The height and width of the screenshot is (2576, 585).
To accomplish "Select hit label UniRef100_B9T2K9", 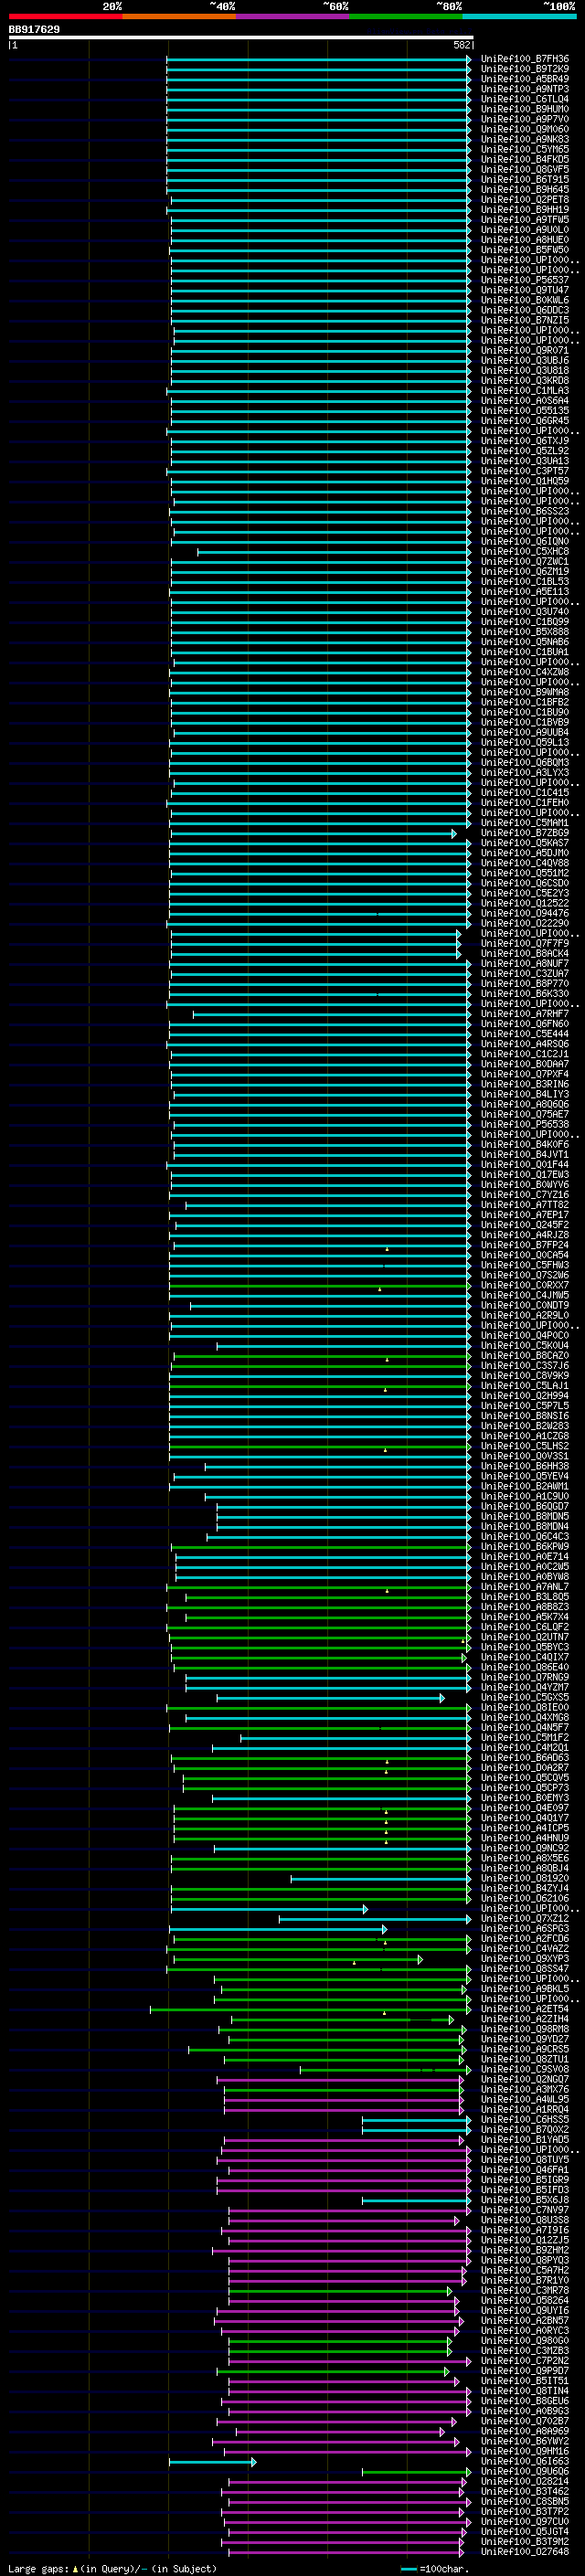I will click(x=525, y=69).
